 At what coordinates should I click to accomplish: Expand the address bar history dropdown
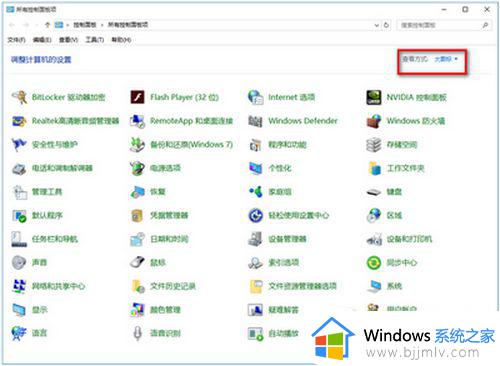pyautogui.click(x=376, y=25)
